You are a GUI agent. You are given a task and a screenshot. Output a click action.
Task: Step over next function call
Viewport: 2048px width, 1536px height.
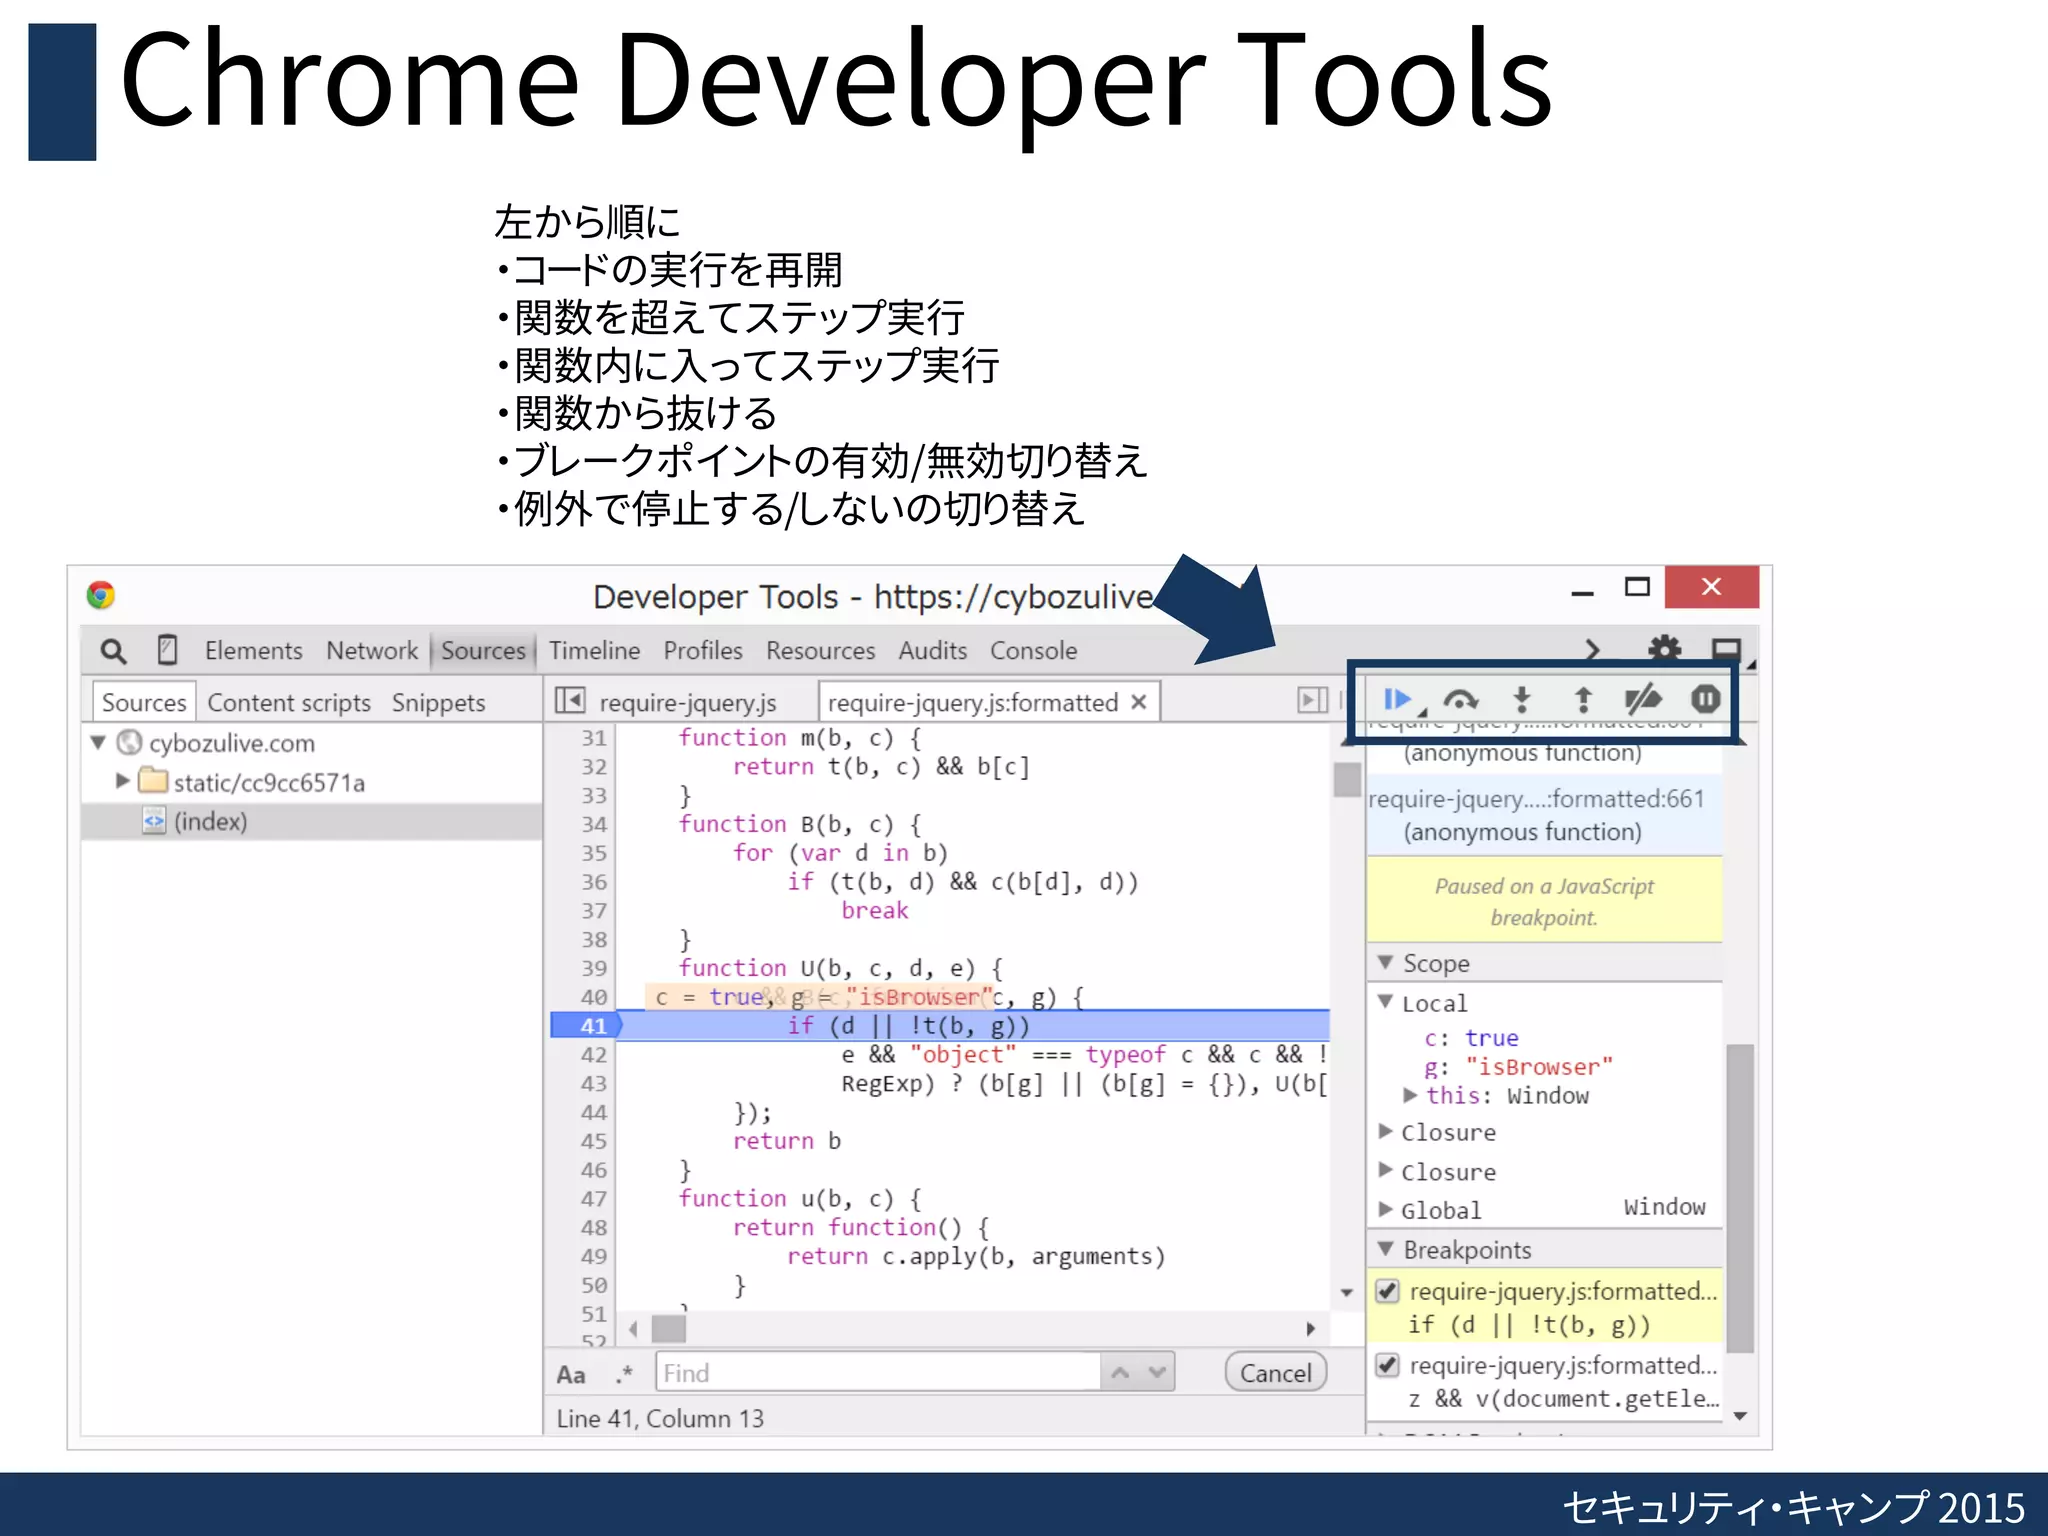[x=1460, y=699]
